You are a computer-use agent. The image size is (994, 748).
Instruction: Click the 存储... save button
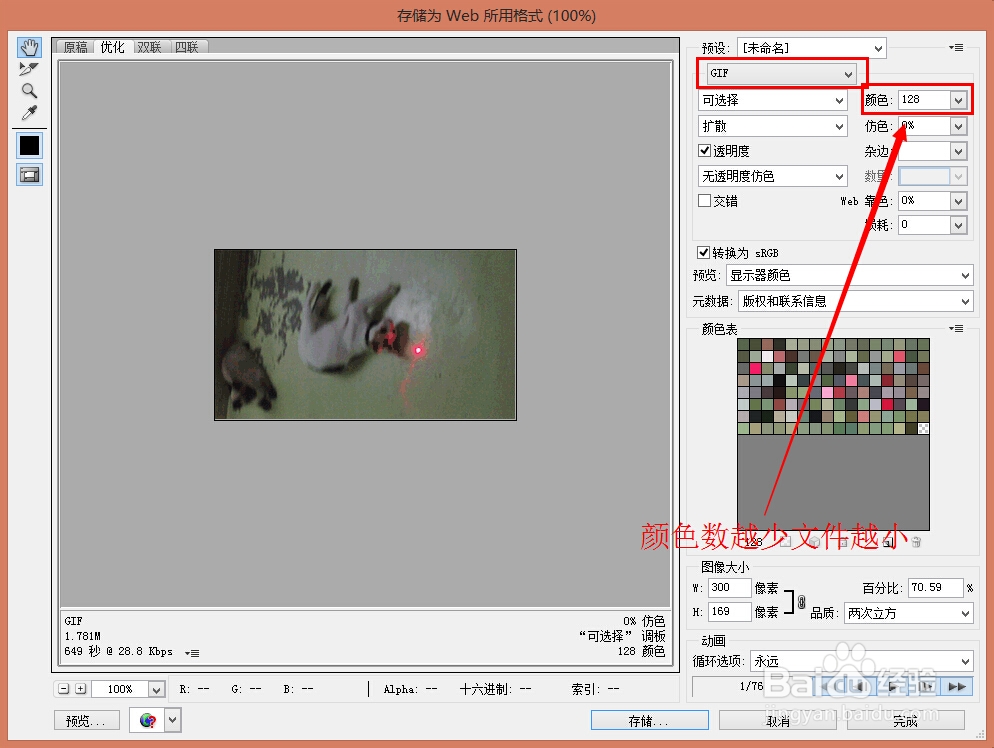(x=650, y=721)
